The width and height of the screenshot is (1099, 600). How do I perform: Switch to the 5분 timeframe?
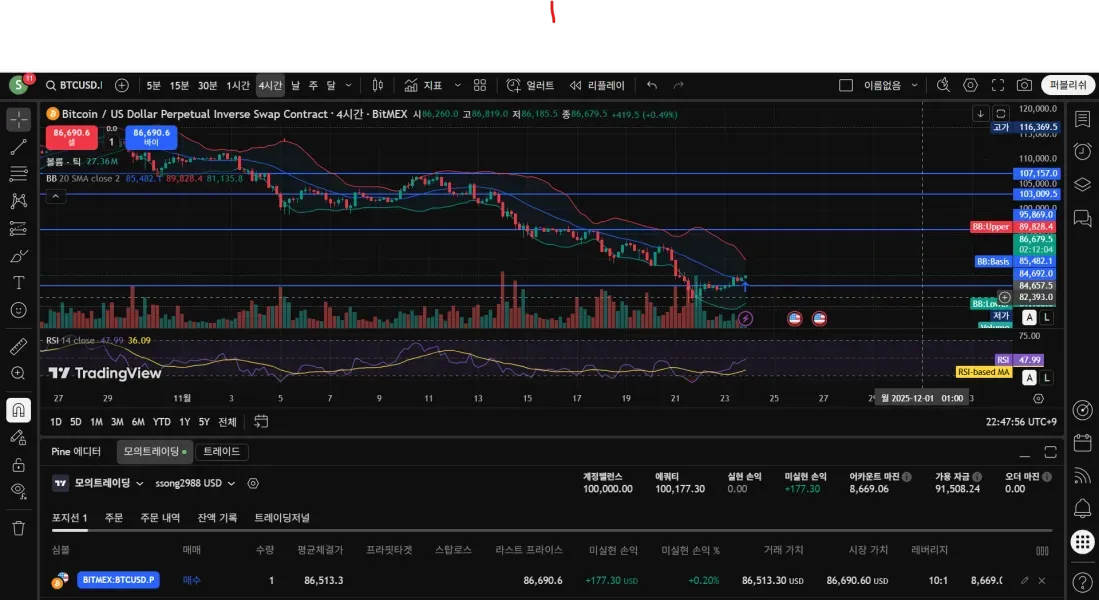click(153, 86)
